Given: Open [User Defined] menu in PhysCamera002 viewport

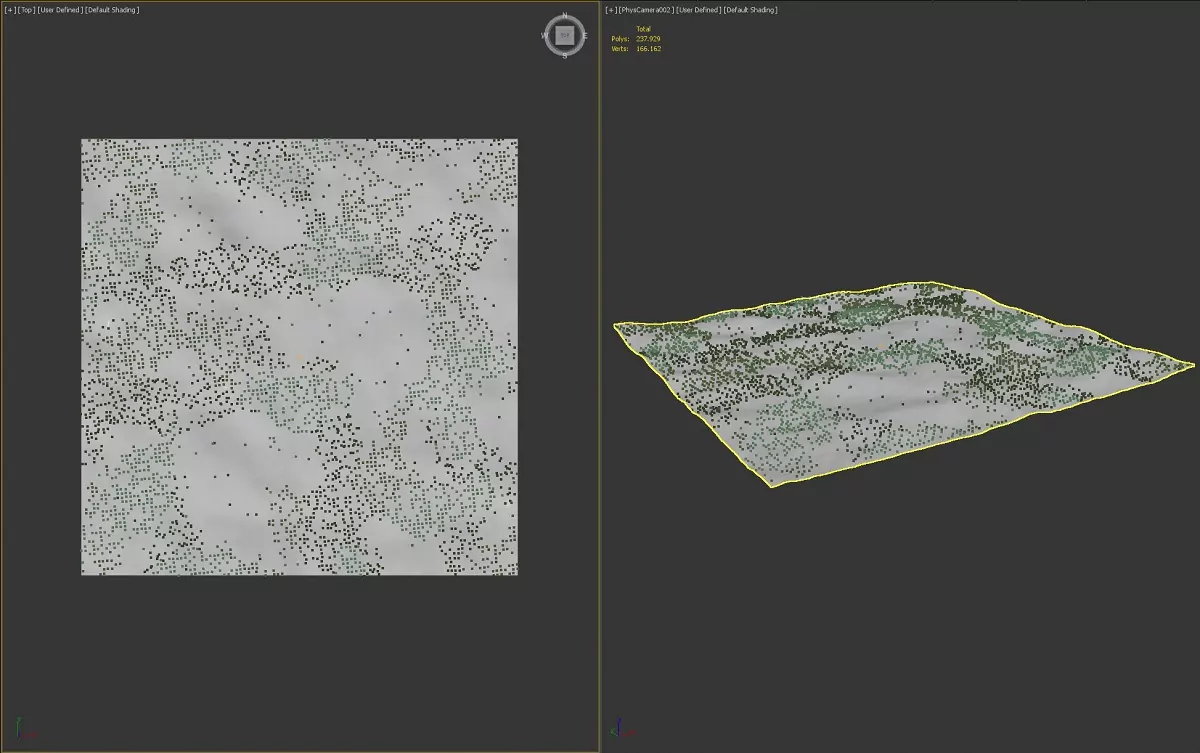Looking at the screenshot, I should (697, 10).
